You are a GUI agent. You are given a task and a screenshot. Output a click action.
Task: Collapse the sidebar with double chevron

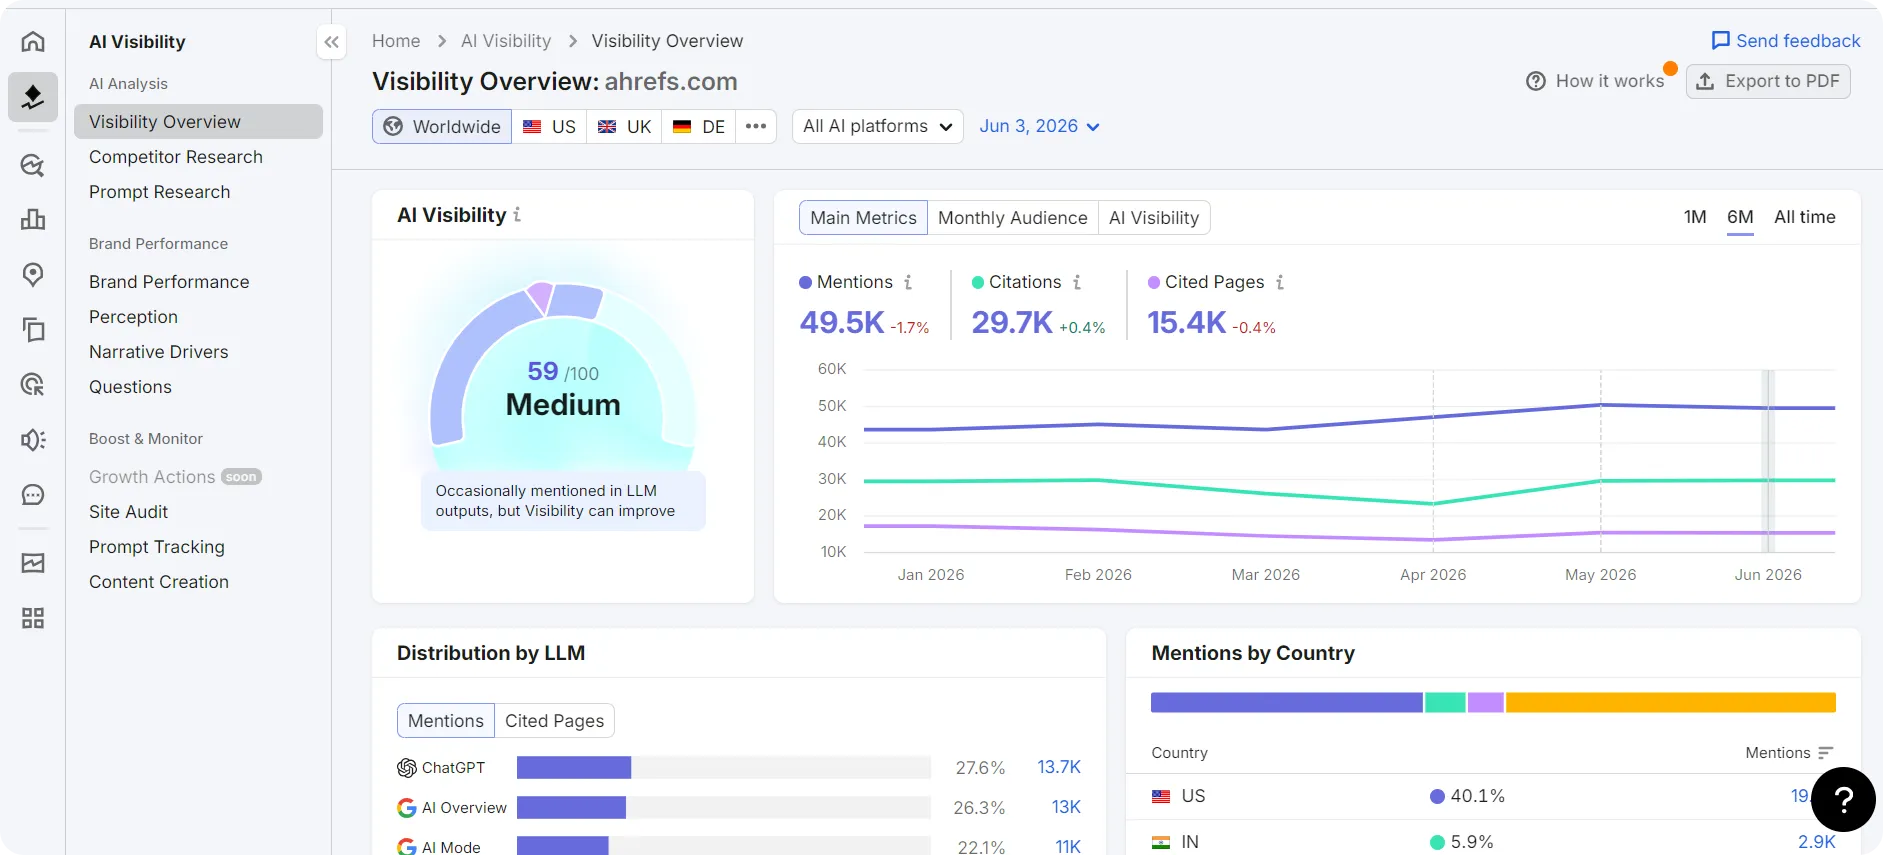[x=332, y=42]
